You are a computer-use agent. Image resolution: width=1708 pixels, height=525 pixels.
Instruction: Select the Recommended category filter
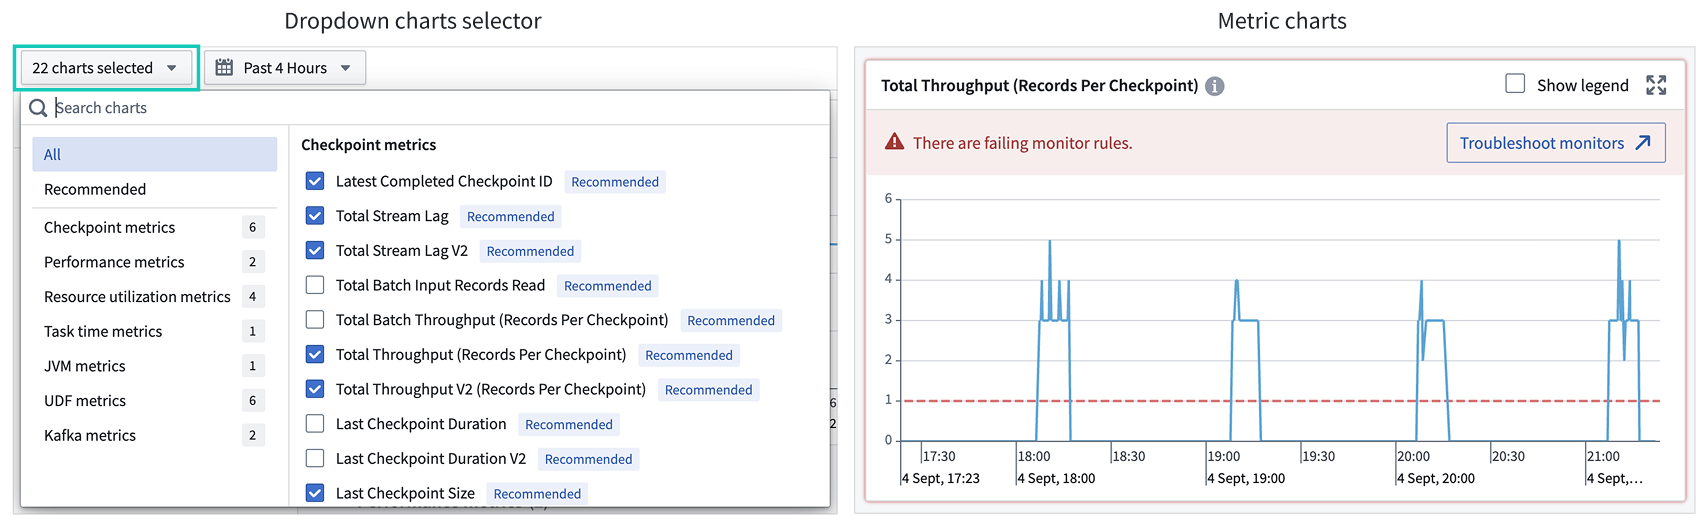click(95, 189)
